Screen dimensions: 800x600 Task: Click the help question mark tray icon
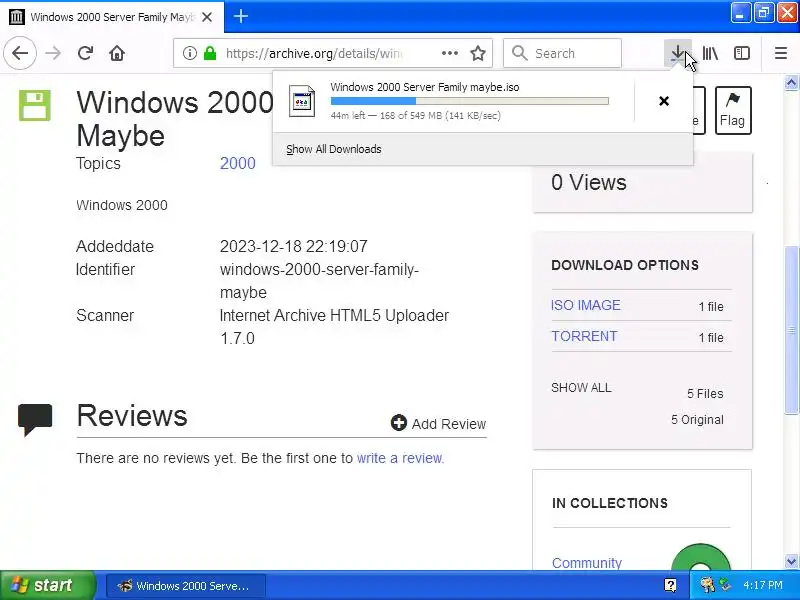670,585
